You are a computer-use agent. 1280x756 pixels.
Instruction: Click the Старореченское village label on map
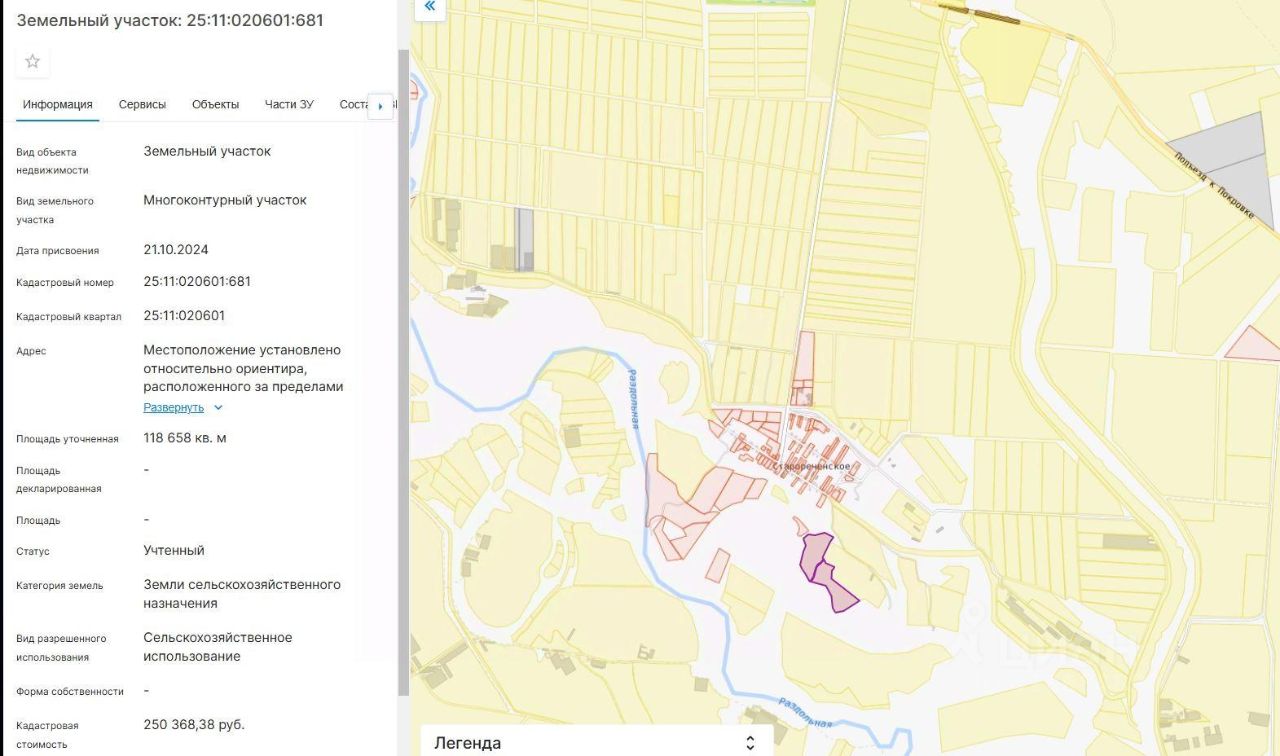pyautogui.click(x=813, y=467)
